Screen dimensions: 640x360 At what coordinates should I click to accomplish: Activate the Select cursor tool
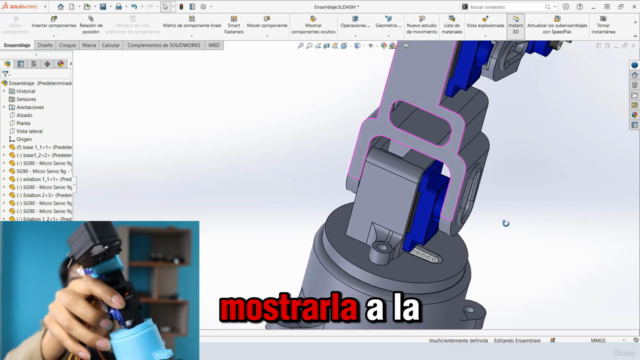click(165, 7)
